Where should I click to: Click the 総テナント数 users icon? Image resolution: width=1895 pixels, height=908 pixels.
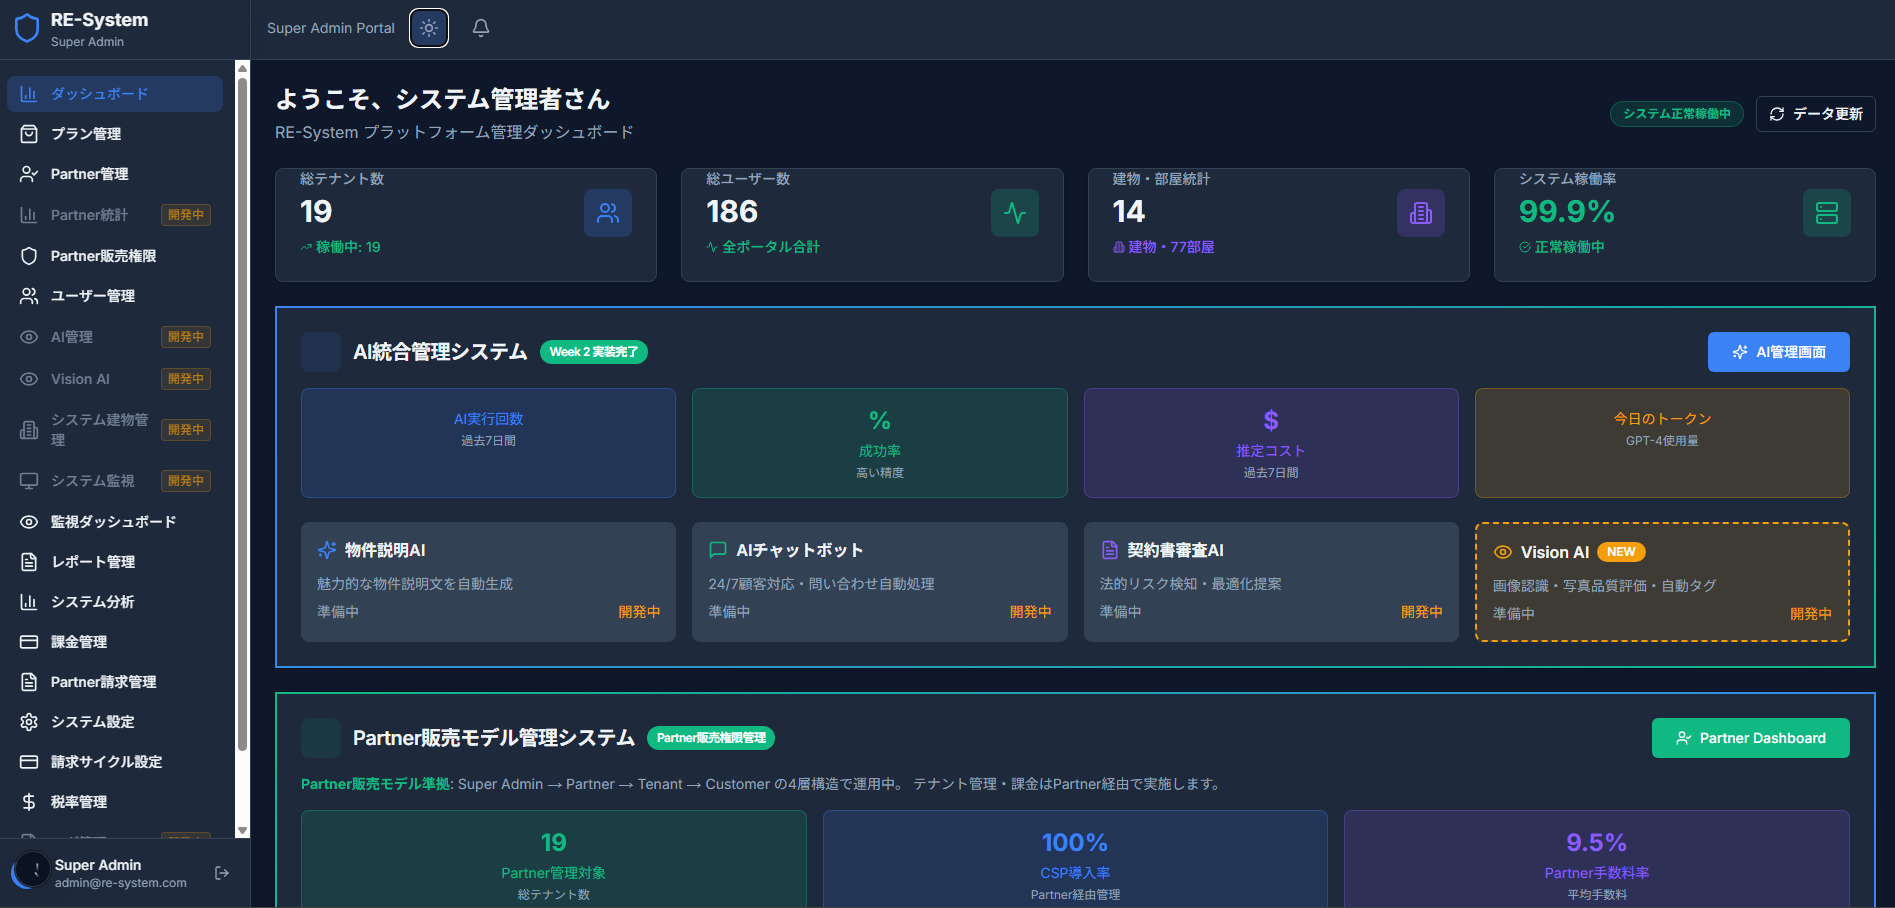coord(608,213)
